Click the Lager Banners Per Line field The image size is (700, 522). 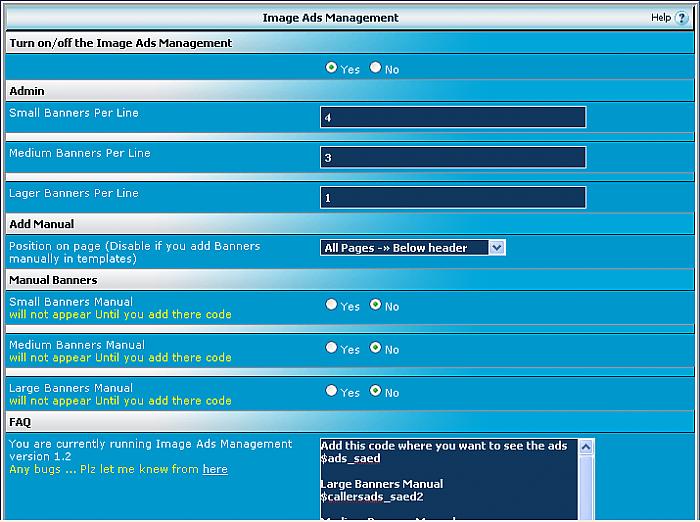453,197
